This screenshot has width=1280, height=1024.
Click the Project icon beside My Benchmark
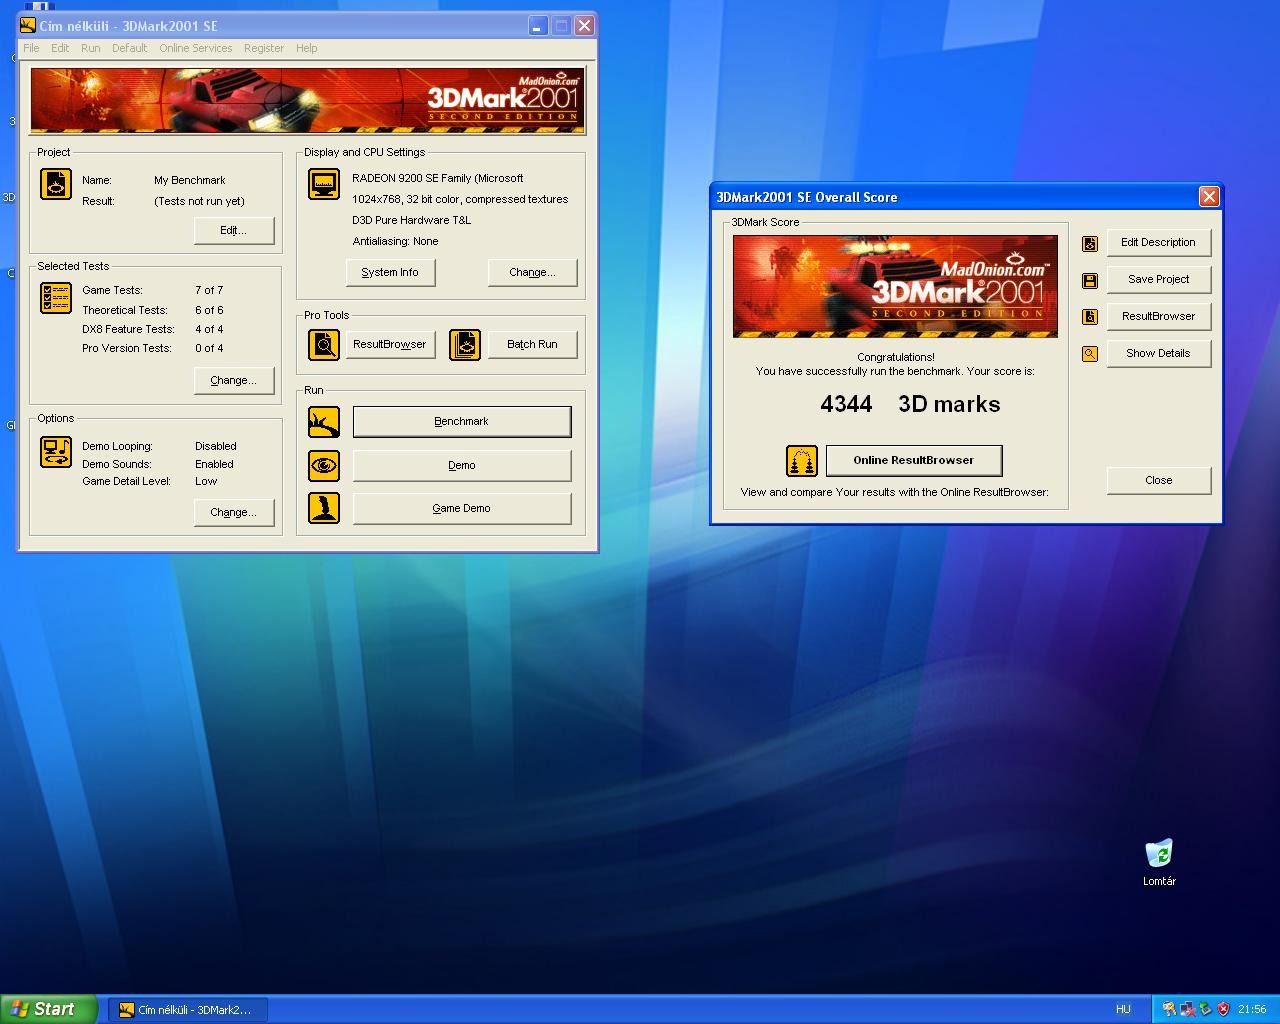(x=56, y=185)
